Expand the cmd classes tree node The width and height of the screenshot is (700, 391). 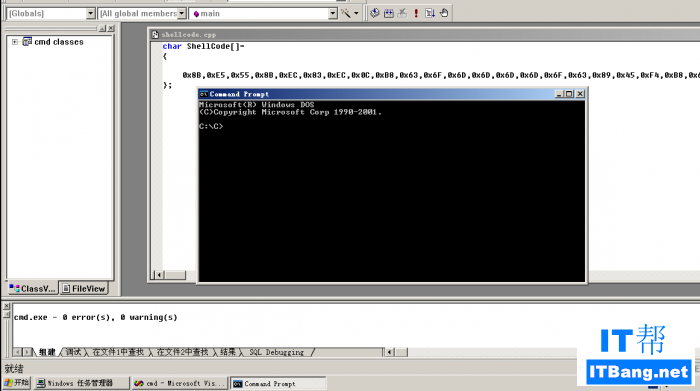15,42
